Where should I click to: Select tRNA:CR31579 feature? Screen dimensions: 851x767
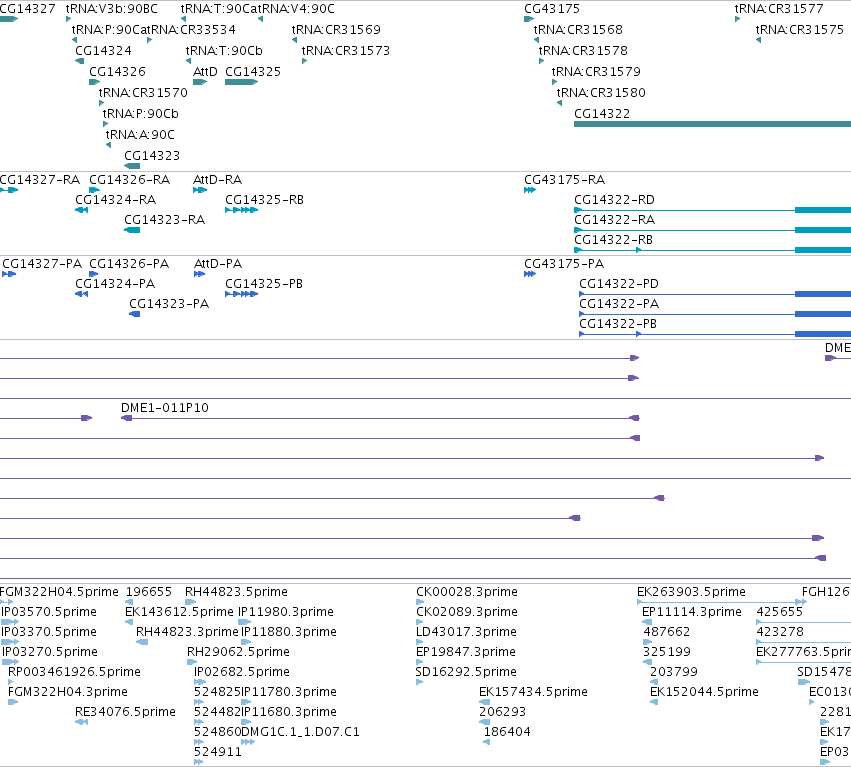(554, 82)
